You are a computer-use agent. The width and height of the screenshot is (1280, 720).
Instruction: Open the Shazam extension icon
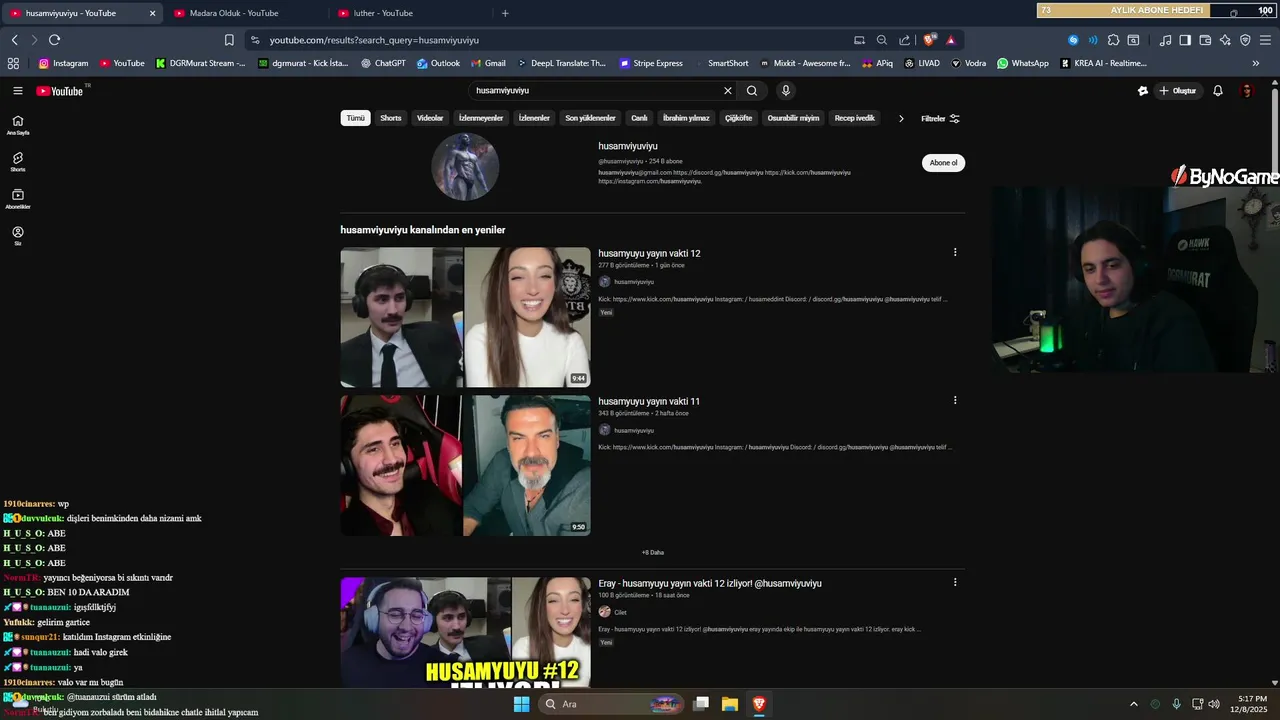point(1073,40)
